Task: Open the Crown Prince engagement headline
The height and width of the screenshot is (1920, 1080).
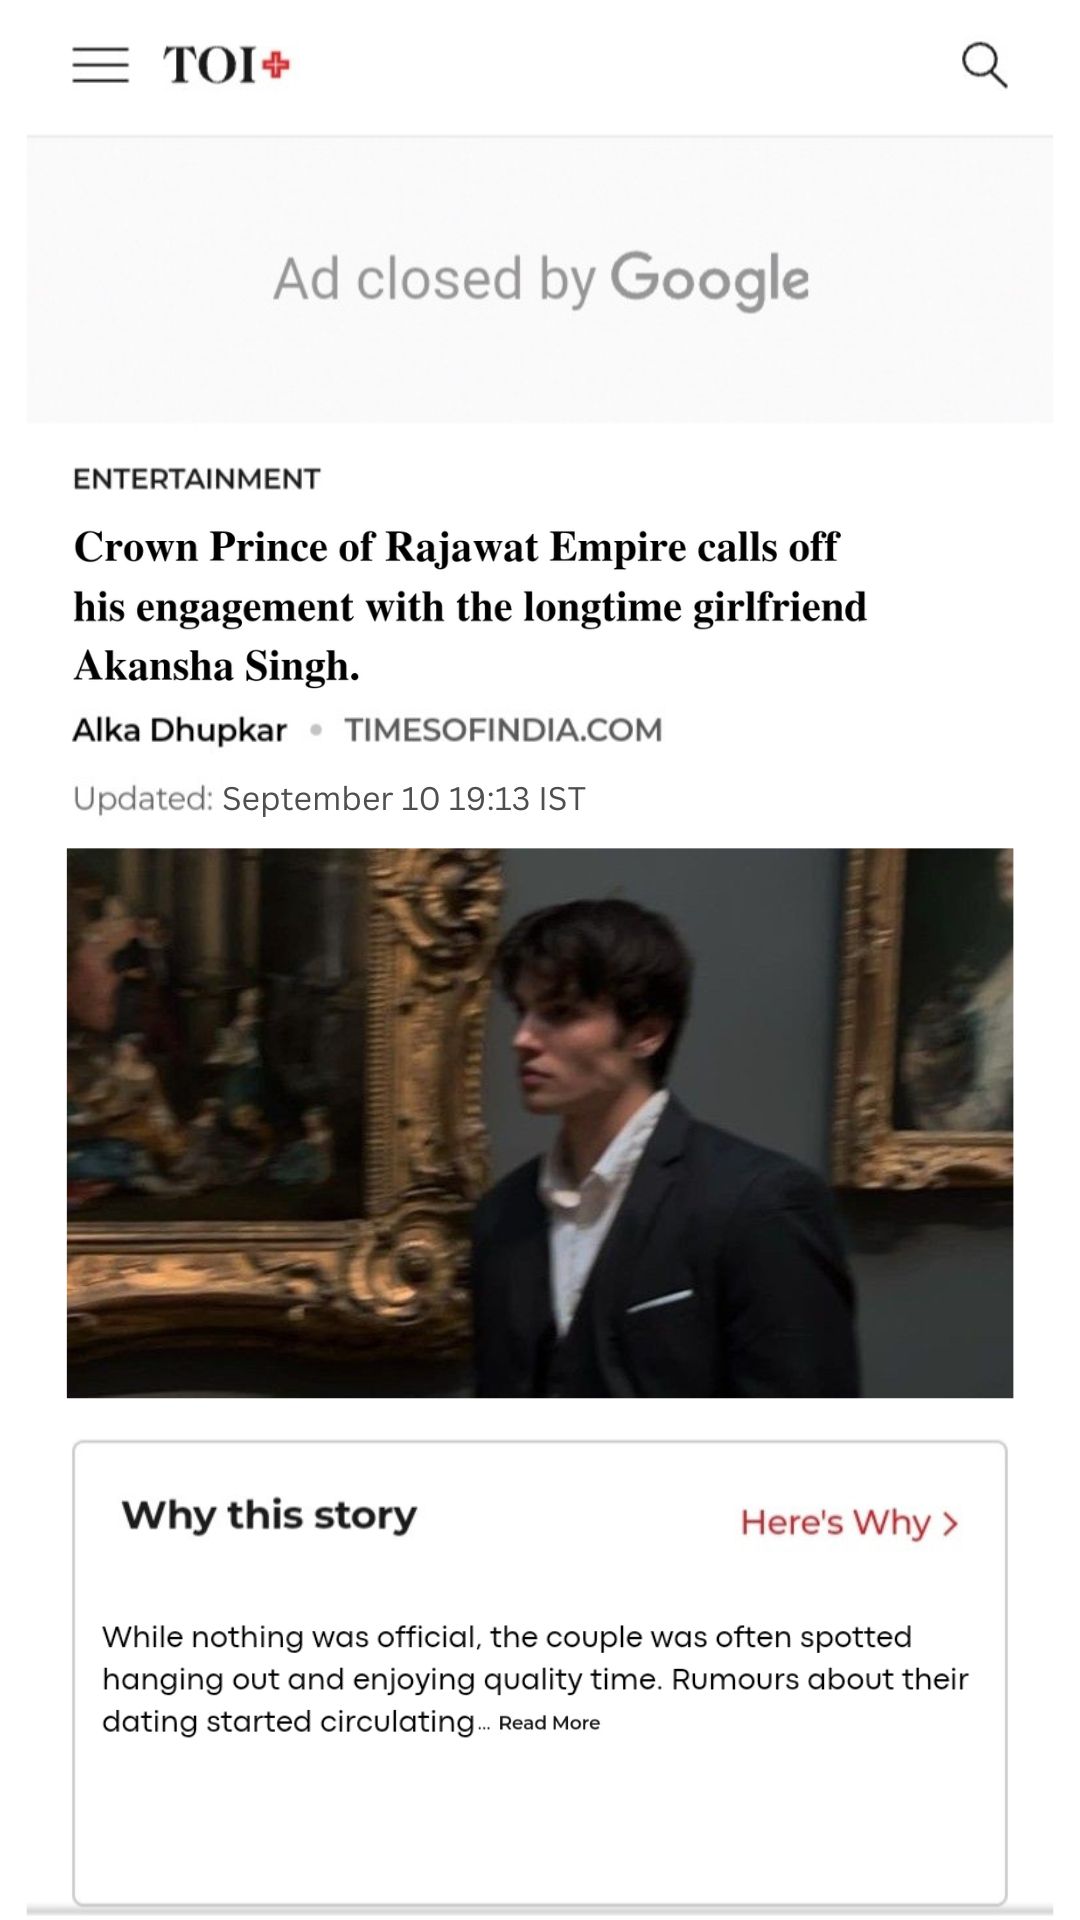Action: (470, 606)
